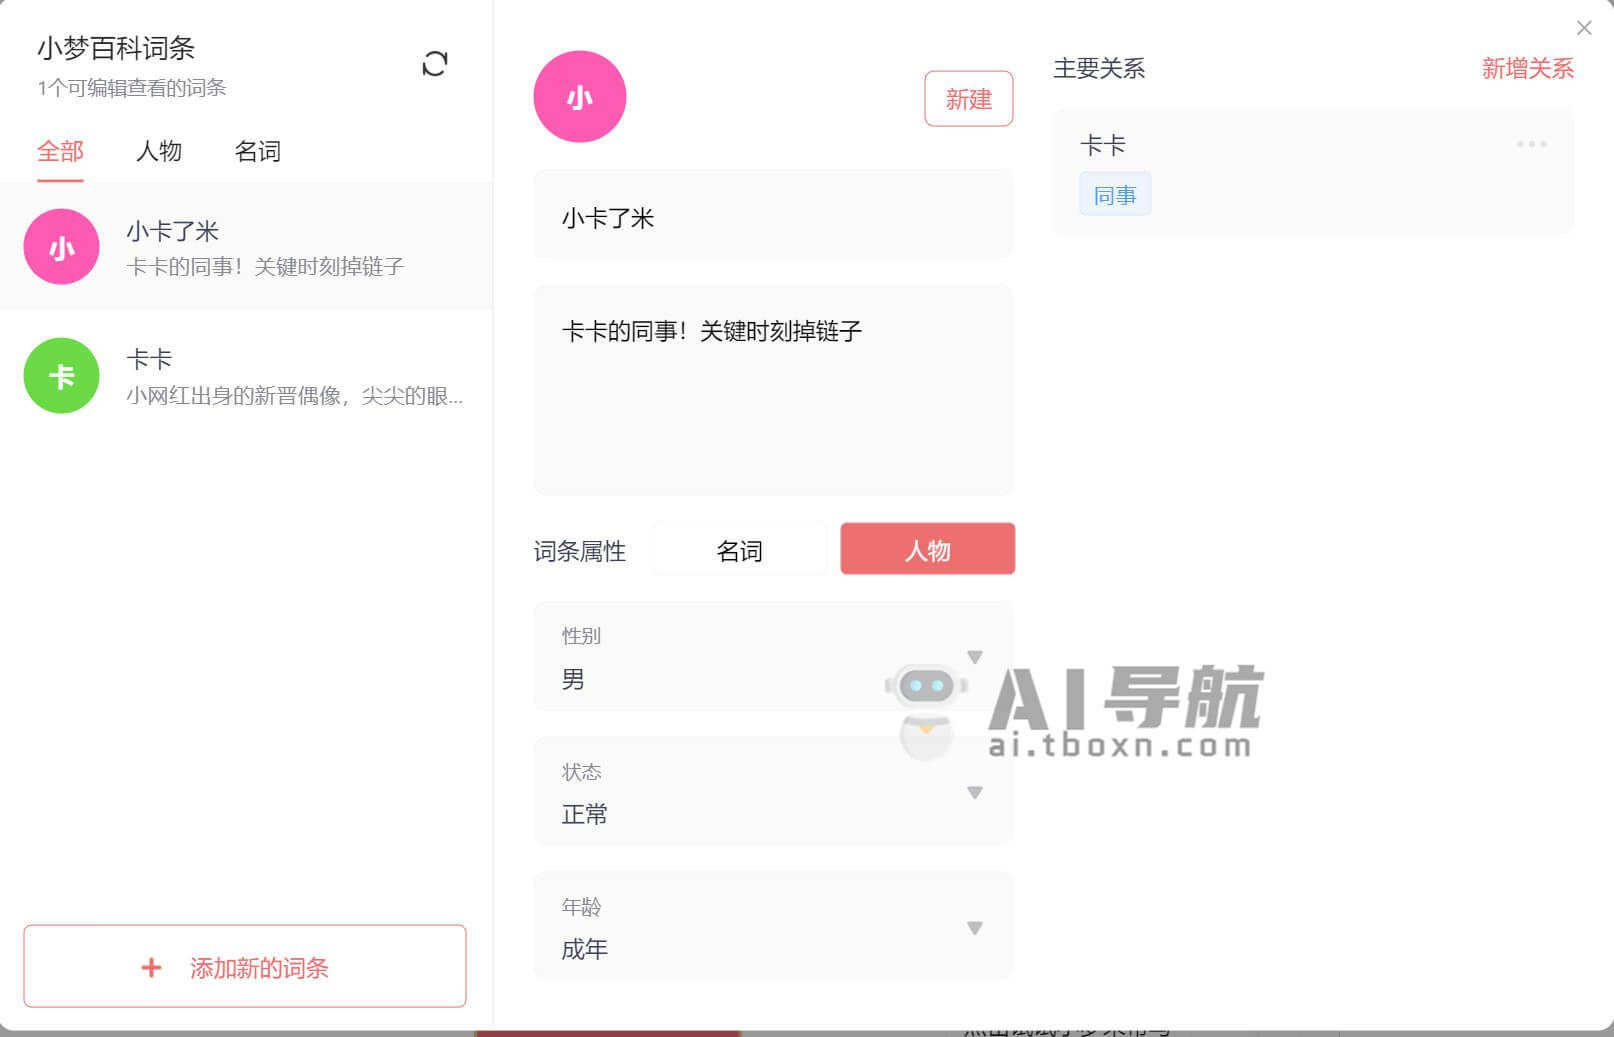Select the 全部 tab
Screen dimensions: 1614x1037
(59, 151)
